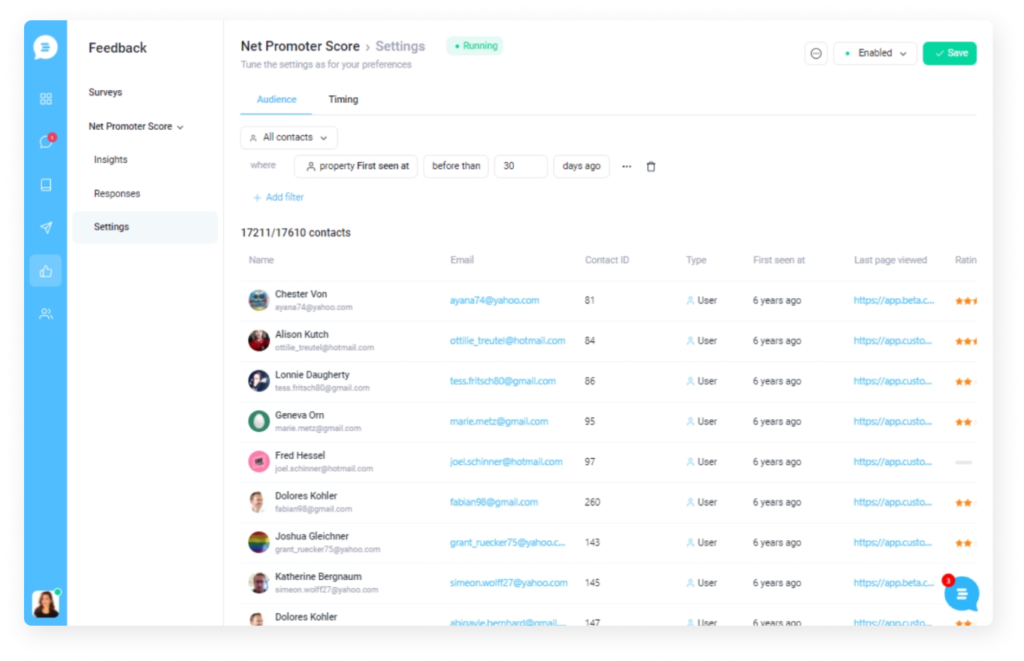Open email marie.metz@gmail.com link
This screenshot has width=1024, height=661.
click(499, 422)
